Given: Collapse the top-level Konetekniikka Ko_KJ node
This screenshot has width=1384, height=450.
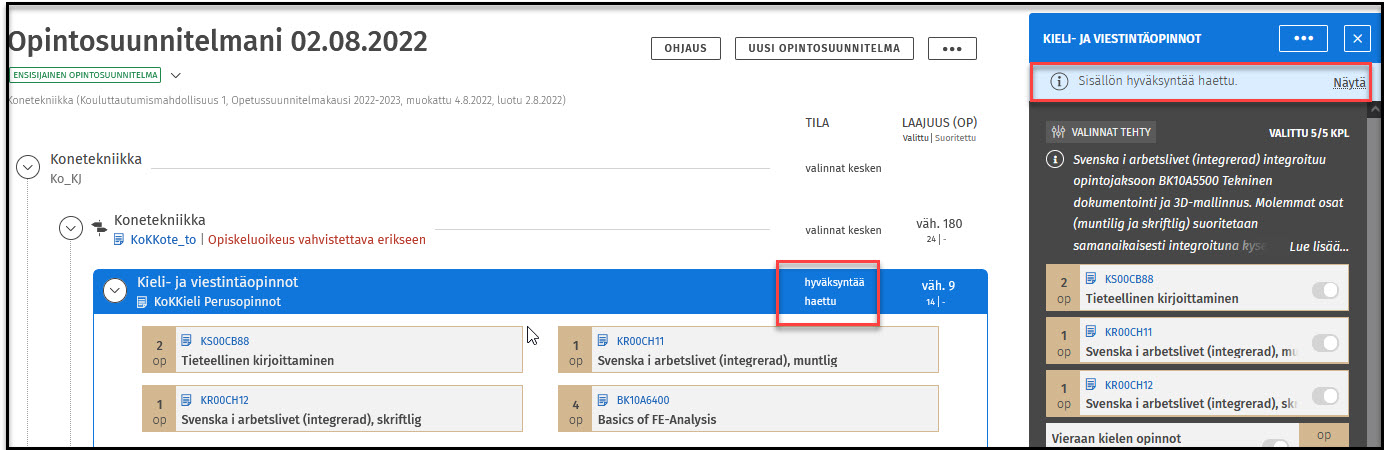Looking at the screenshot, I should click(x=29, y=168).
